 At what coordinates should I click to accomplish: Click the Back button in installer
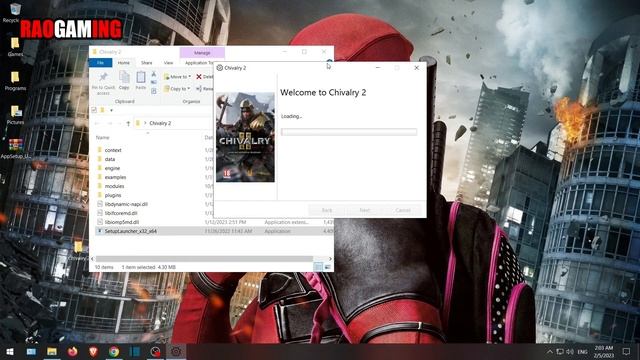(x=327, y=210)
